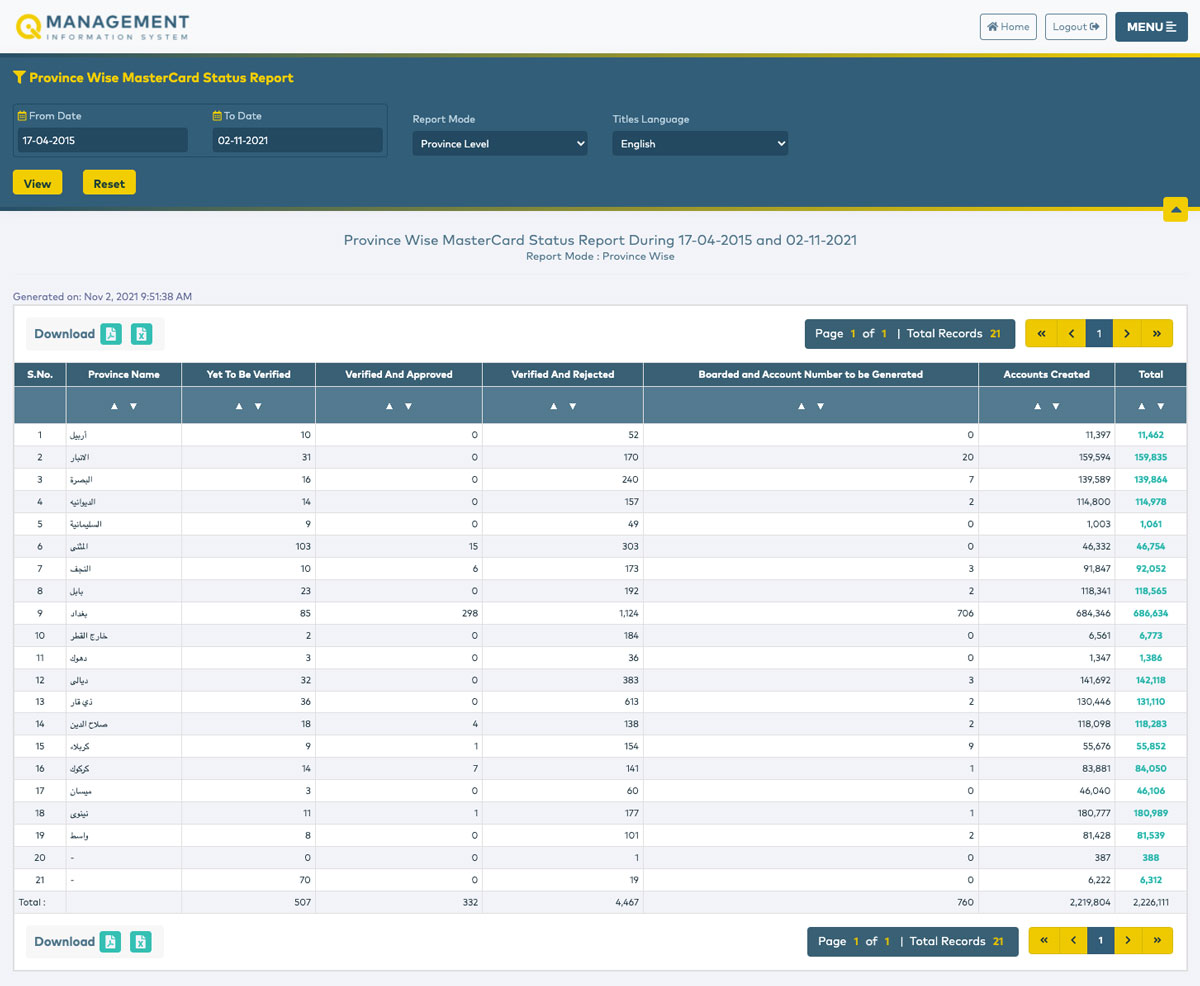
Task: Sort Accounts Created column ascending
Action: coord(1037,406)
